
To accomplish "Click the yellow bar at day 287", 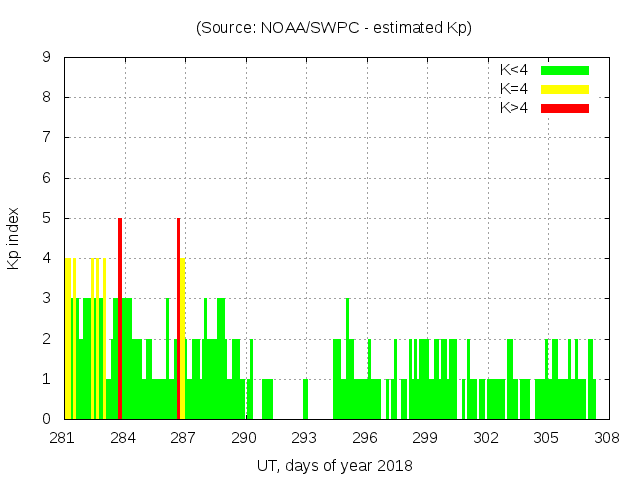I will [183, 338].
